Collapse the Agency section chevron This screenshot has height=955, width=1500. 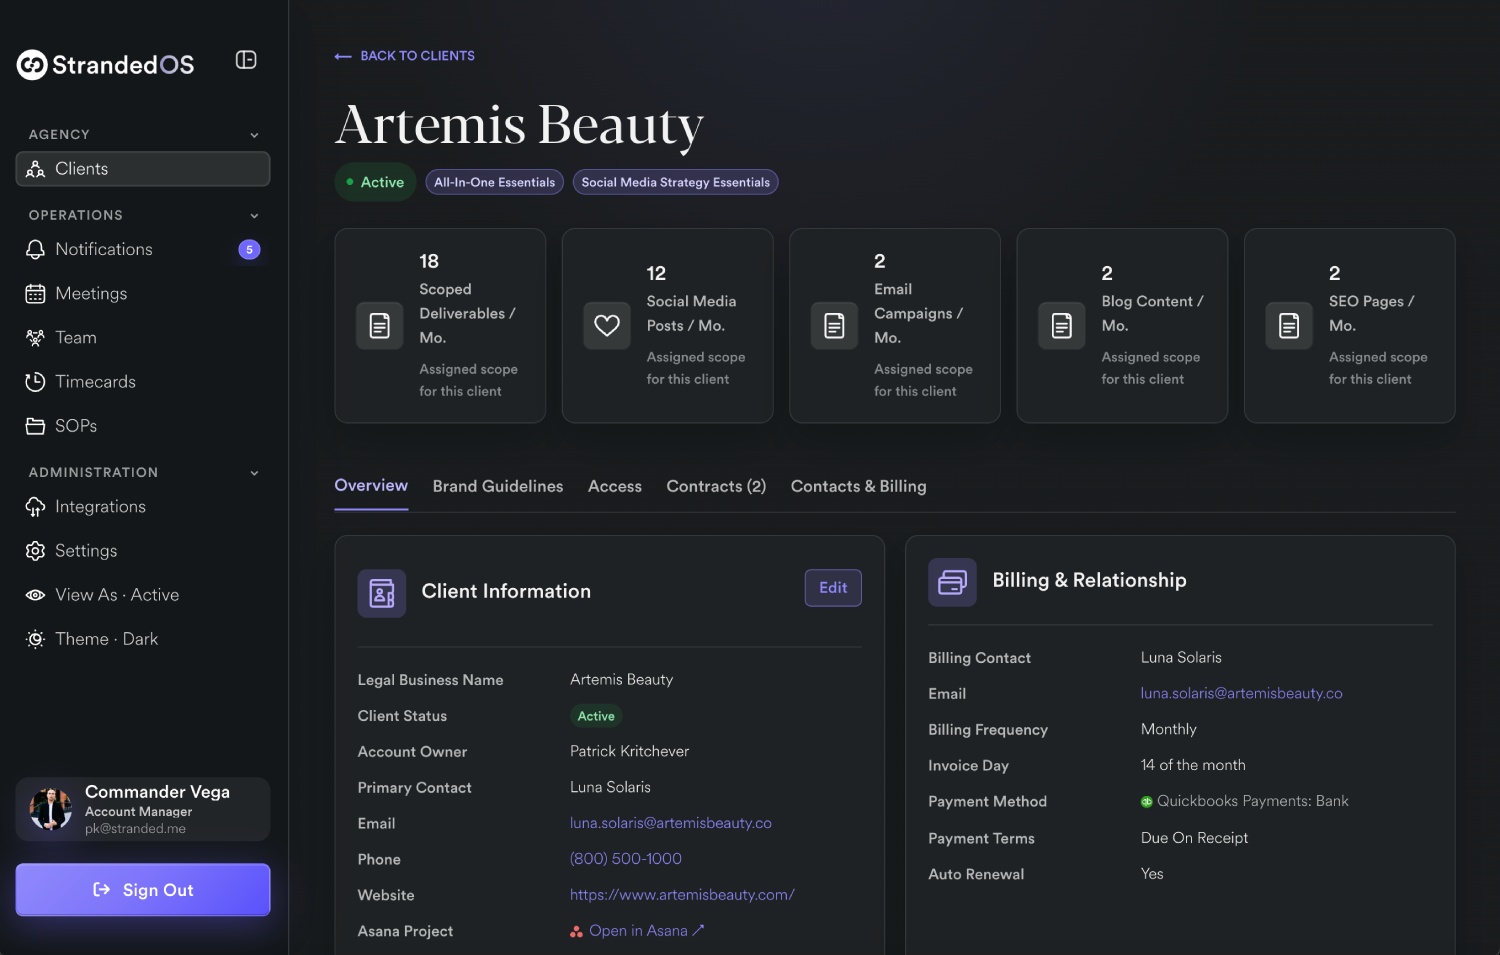point(254,135)
